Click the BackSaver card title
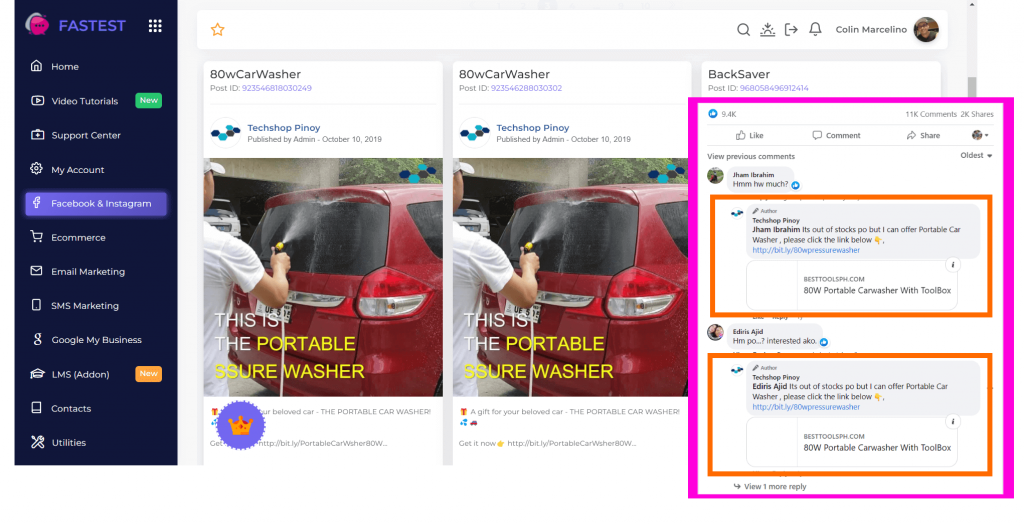Viewport: 1024px width, 524px height. tap(739, 74)
